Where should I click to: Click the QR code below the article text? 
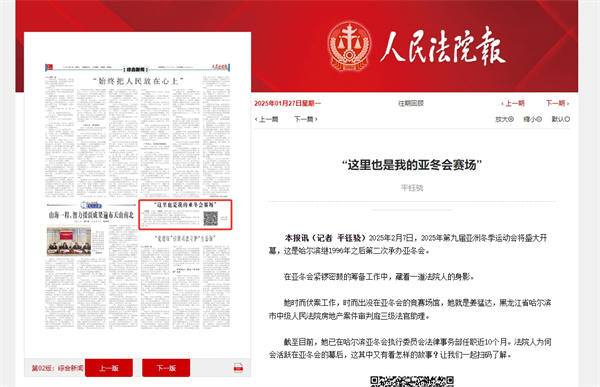click(x=412, y=381)
